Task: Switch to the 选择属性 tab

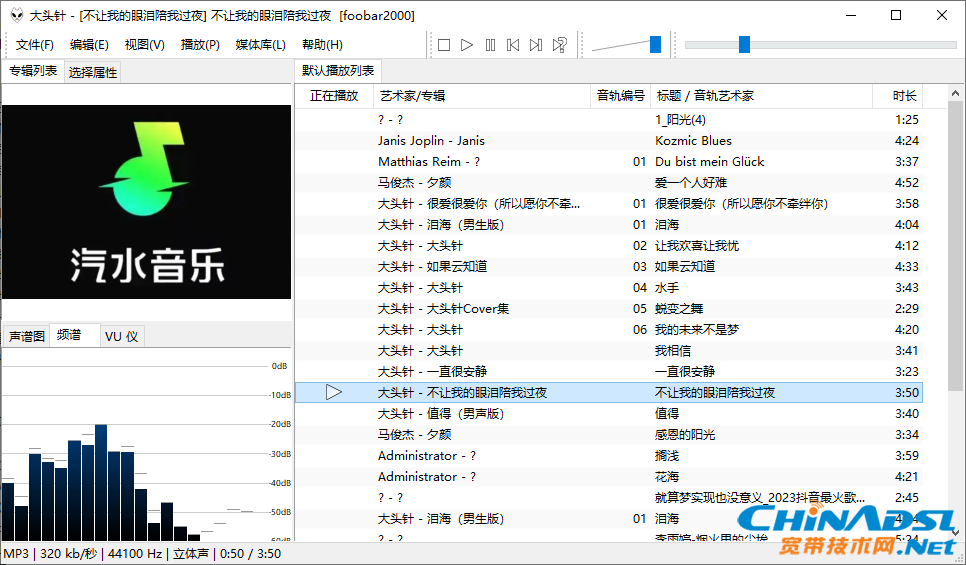Action: click(93, 72)
